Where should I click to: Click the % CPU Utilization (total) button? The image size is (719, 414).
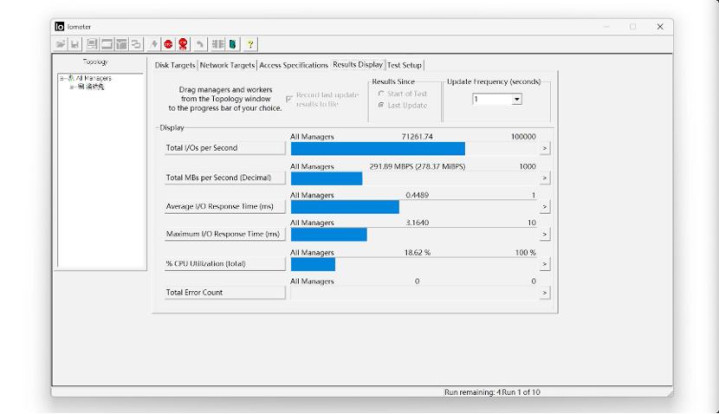coord(225,264)
